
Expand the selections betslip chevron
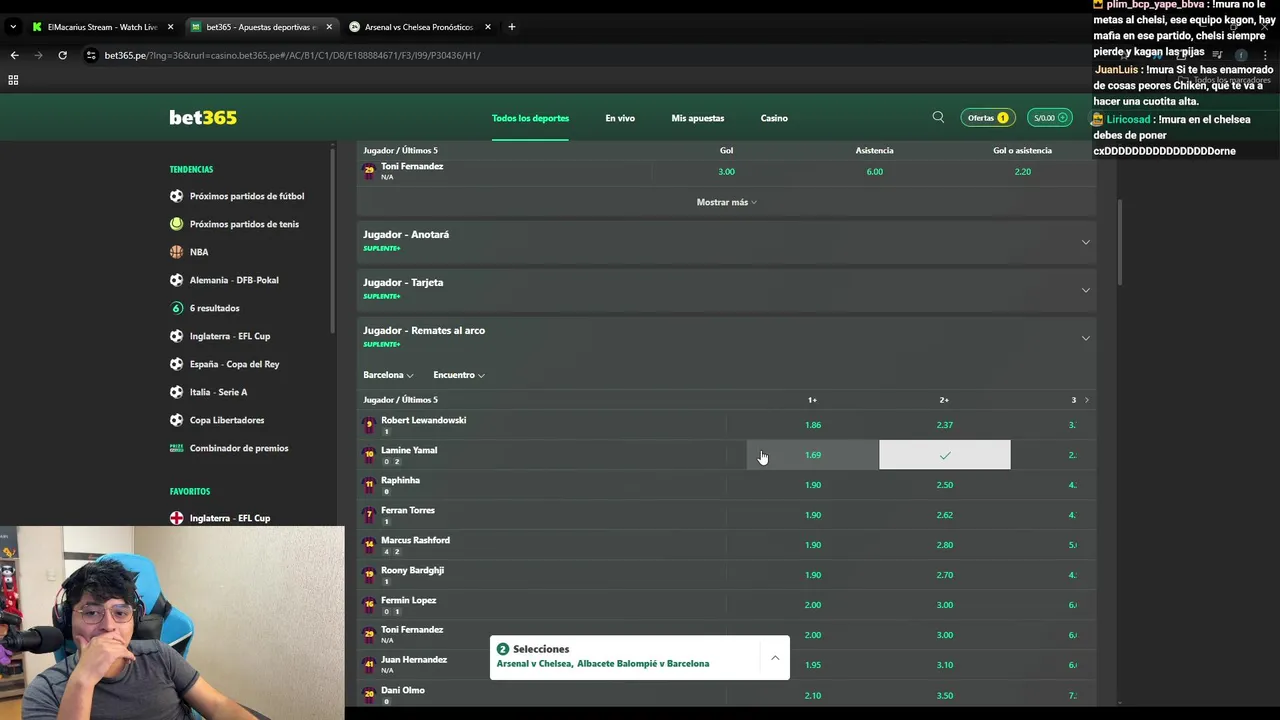775,657
